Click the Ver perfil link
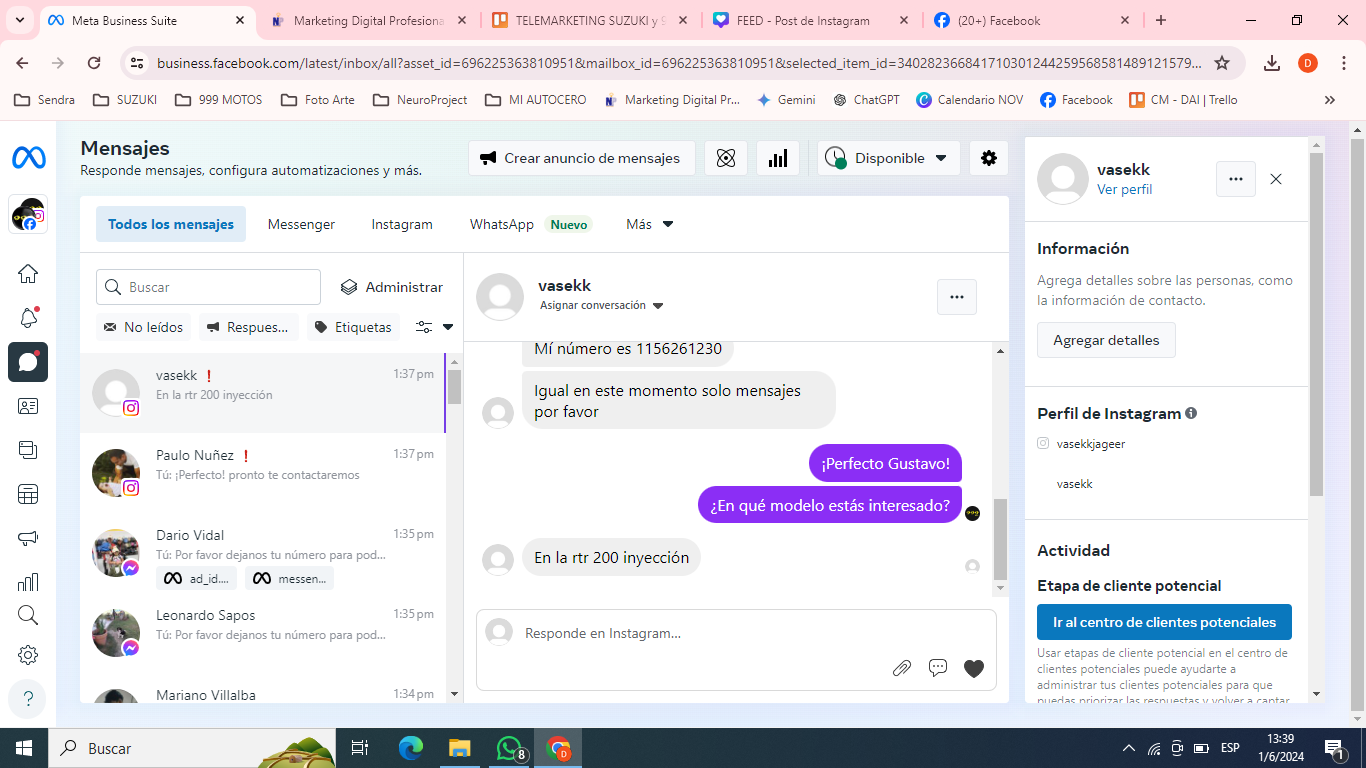Viewport: 1366px width, 768px height. (x=1124, y=189)
